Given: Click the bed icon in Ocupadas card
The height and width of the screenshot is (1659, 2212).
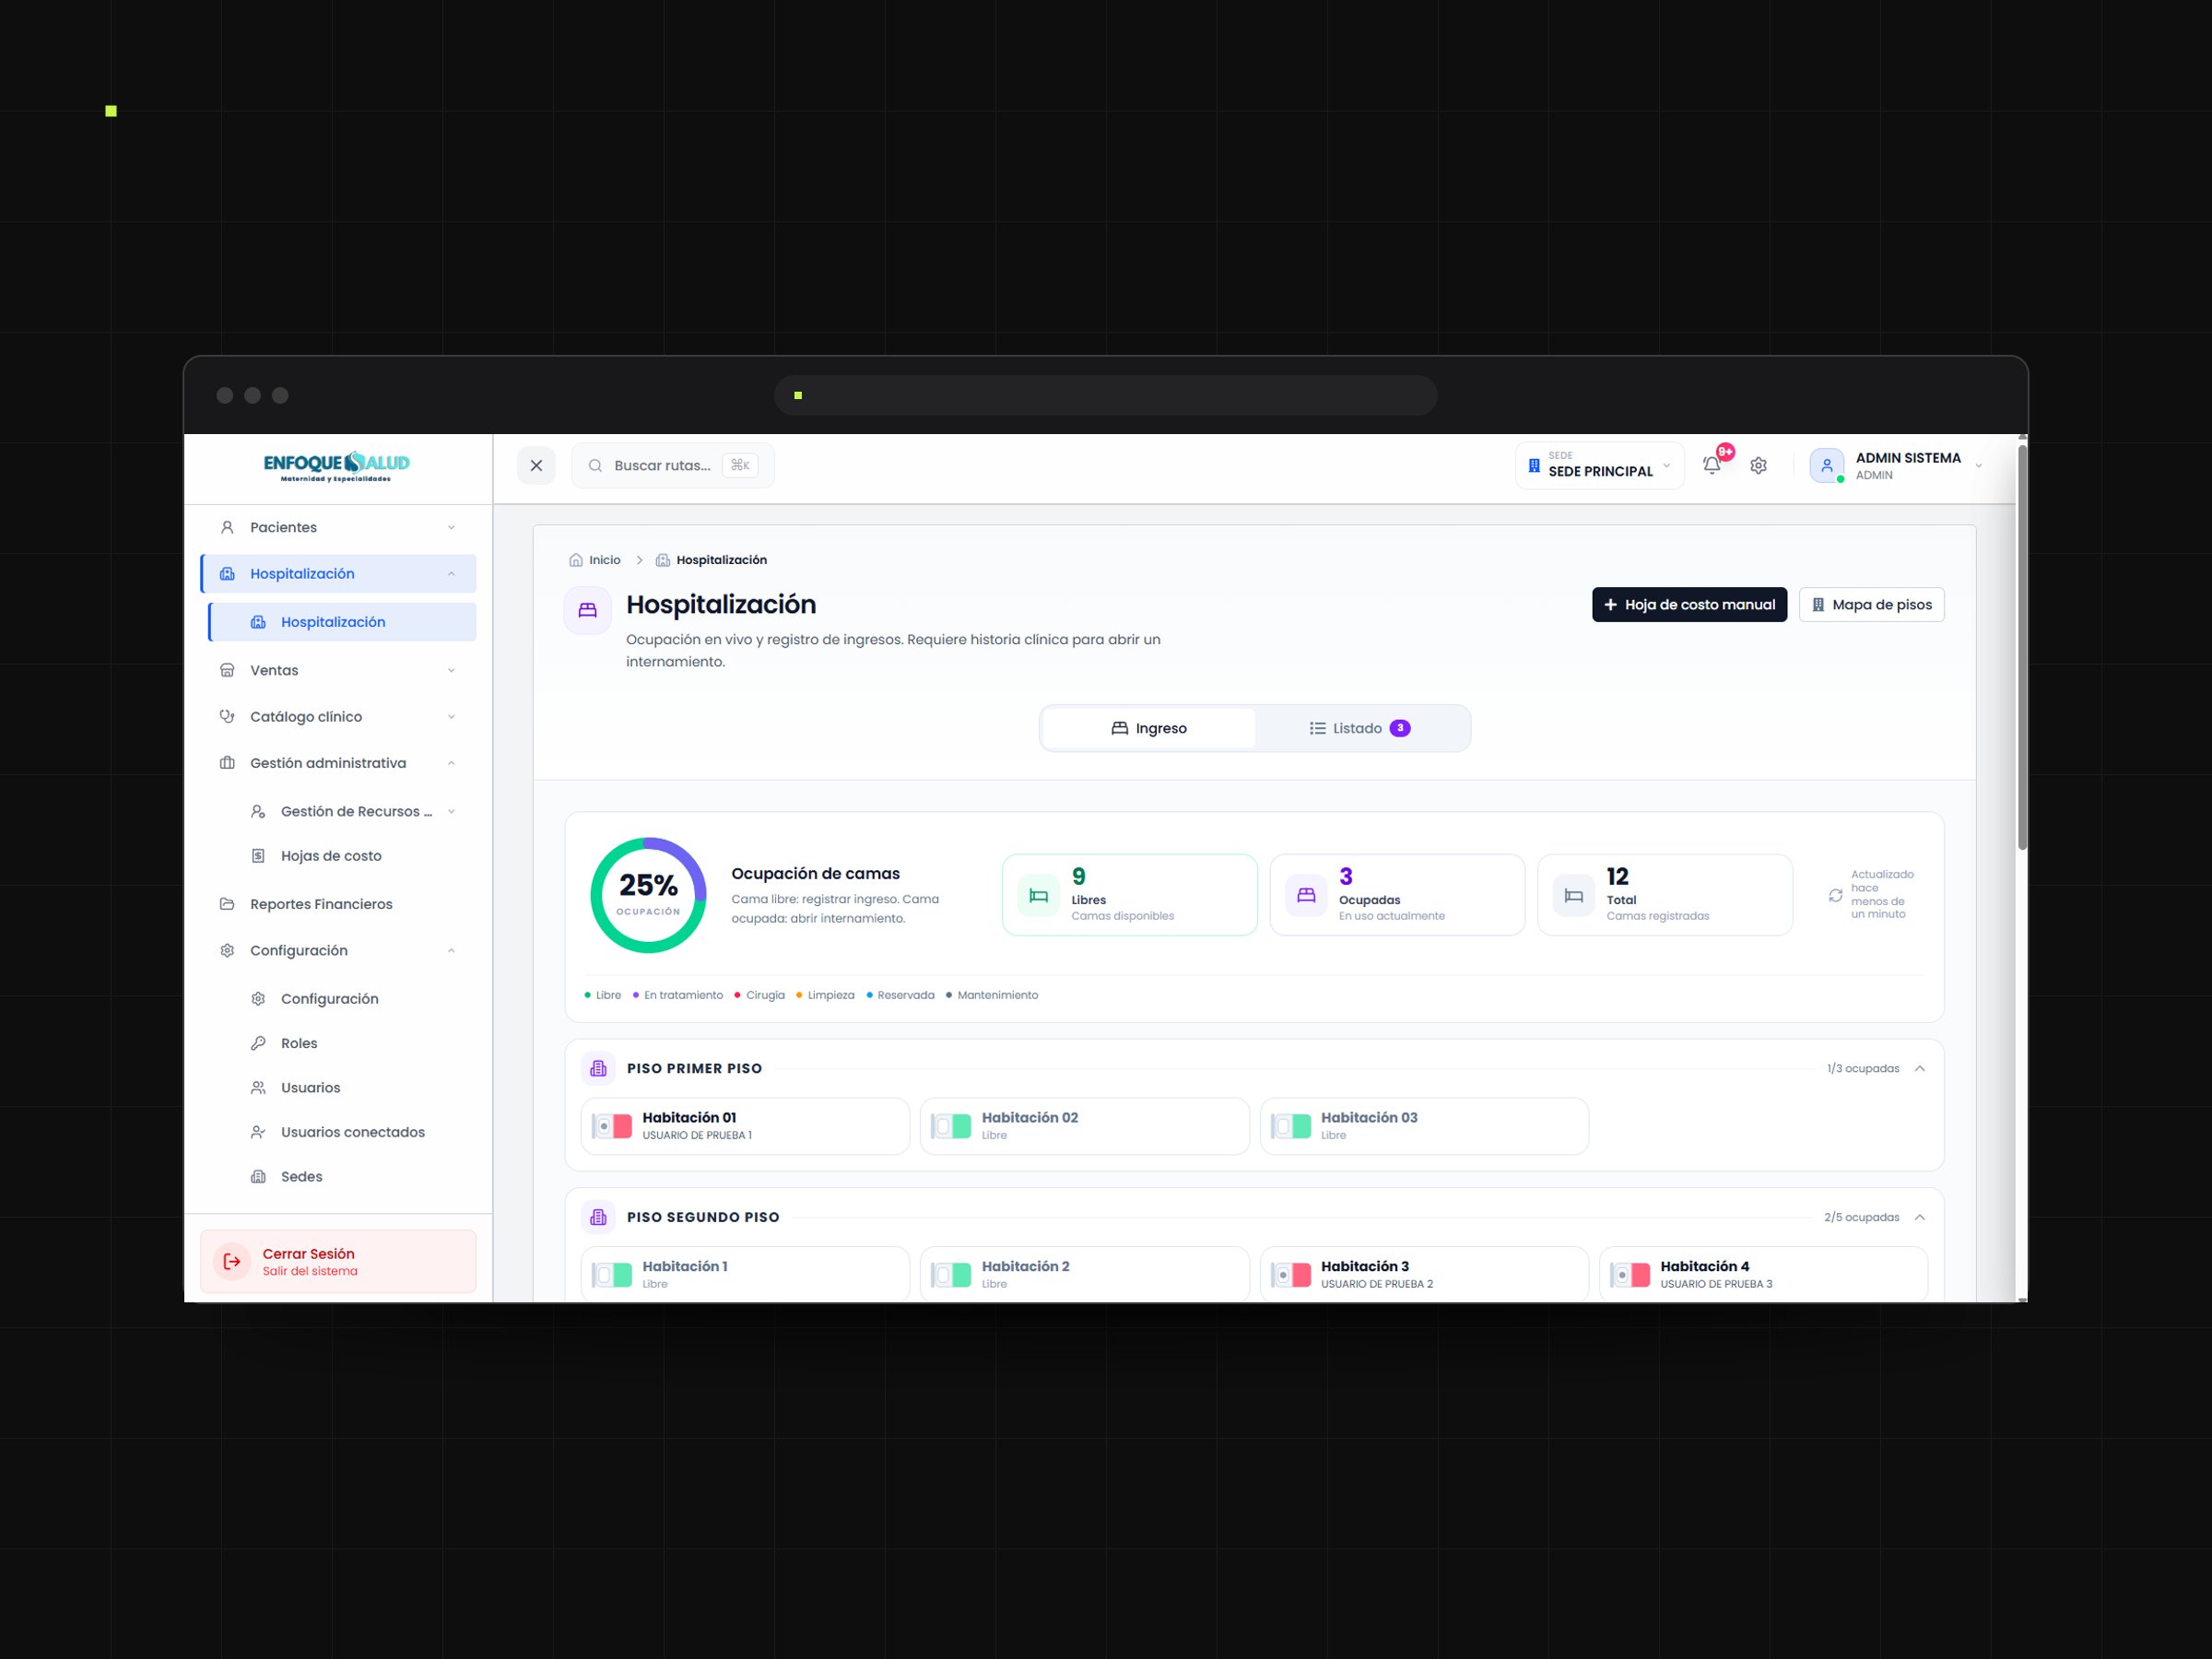Looking at the screenshot, I should [1306, 895].
